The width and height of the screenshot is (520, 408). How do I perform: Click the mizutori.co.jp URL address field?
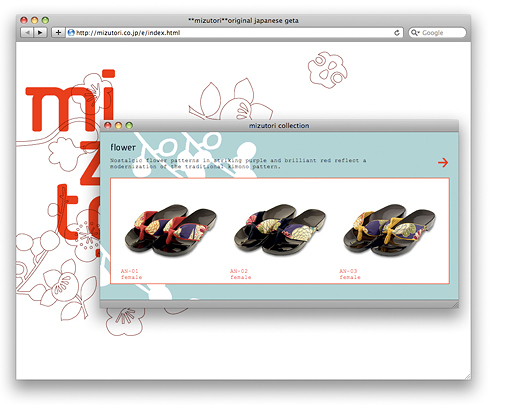(x=234, y=33)
